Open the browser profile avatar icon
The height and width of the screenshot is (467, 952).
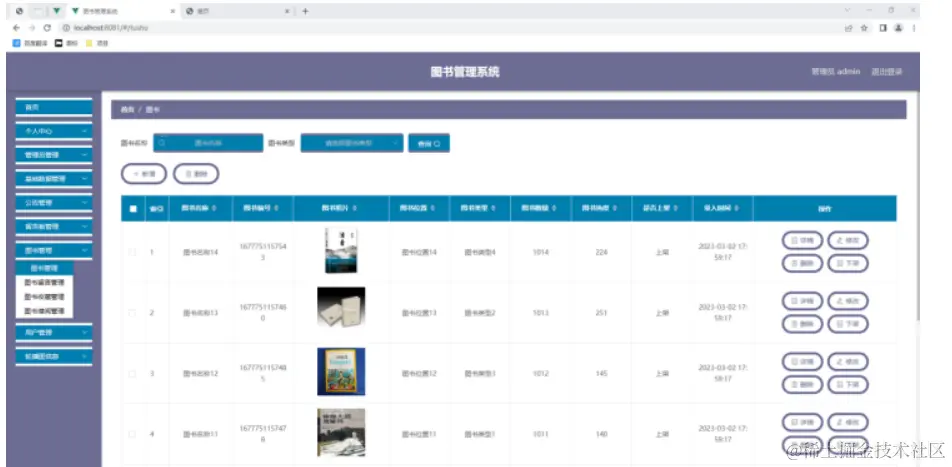(x=899, y=28)
